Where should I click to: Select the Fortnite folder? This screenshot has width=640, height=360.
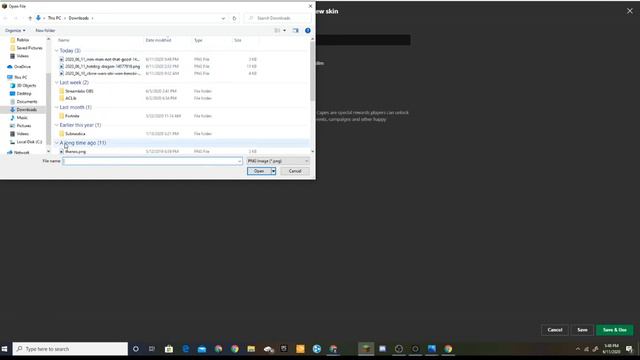(x=72, y=116)
